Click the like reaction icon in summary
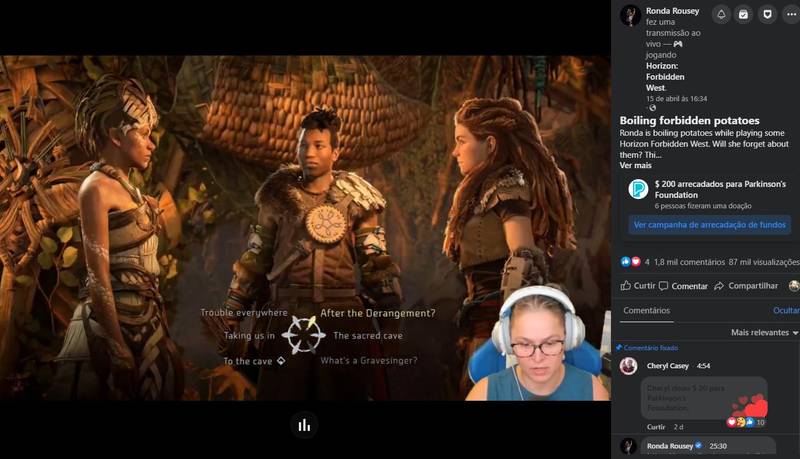The width and height of the screenshot is (800, 459). tap(626, 262)
